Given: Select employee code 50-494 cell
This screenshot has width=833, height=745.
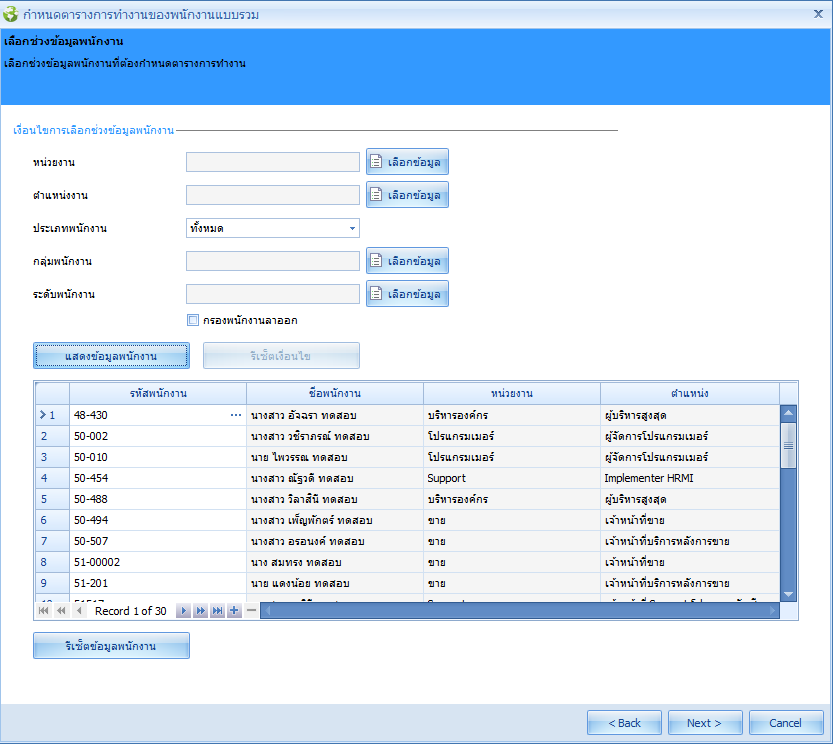Looking at the screenshot, I should 158,520.
